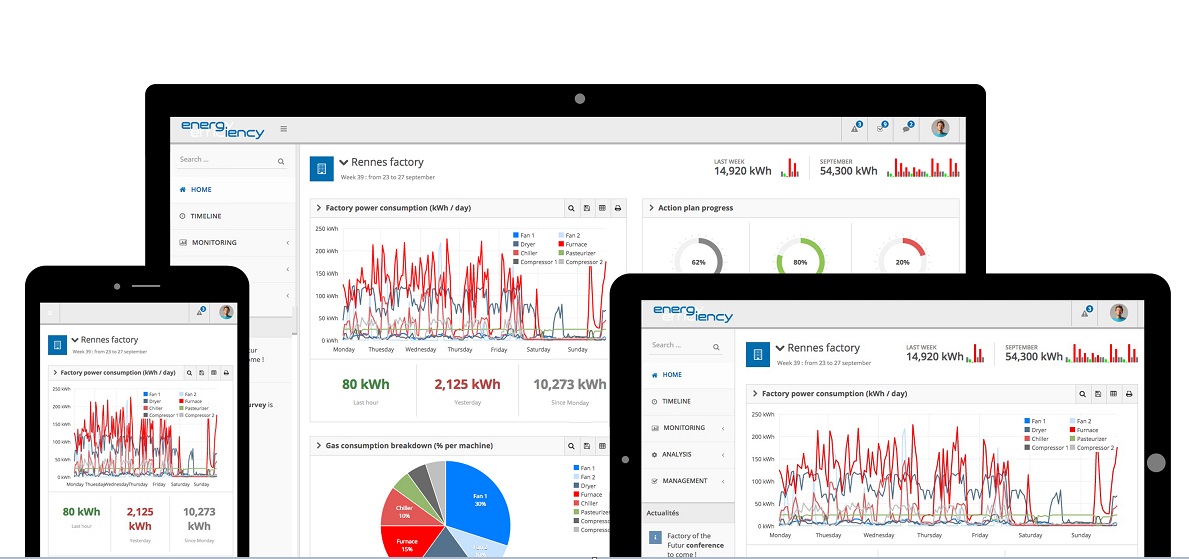Collapse Action plan progress panel

(651, 208)
